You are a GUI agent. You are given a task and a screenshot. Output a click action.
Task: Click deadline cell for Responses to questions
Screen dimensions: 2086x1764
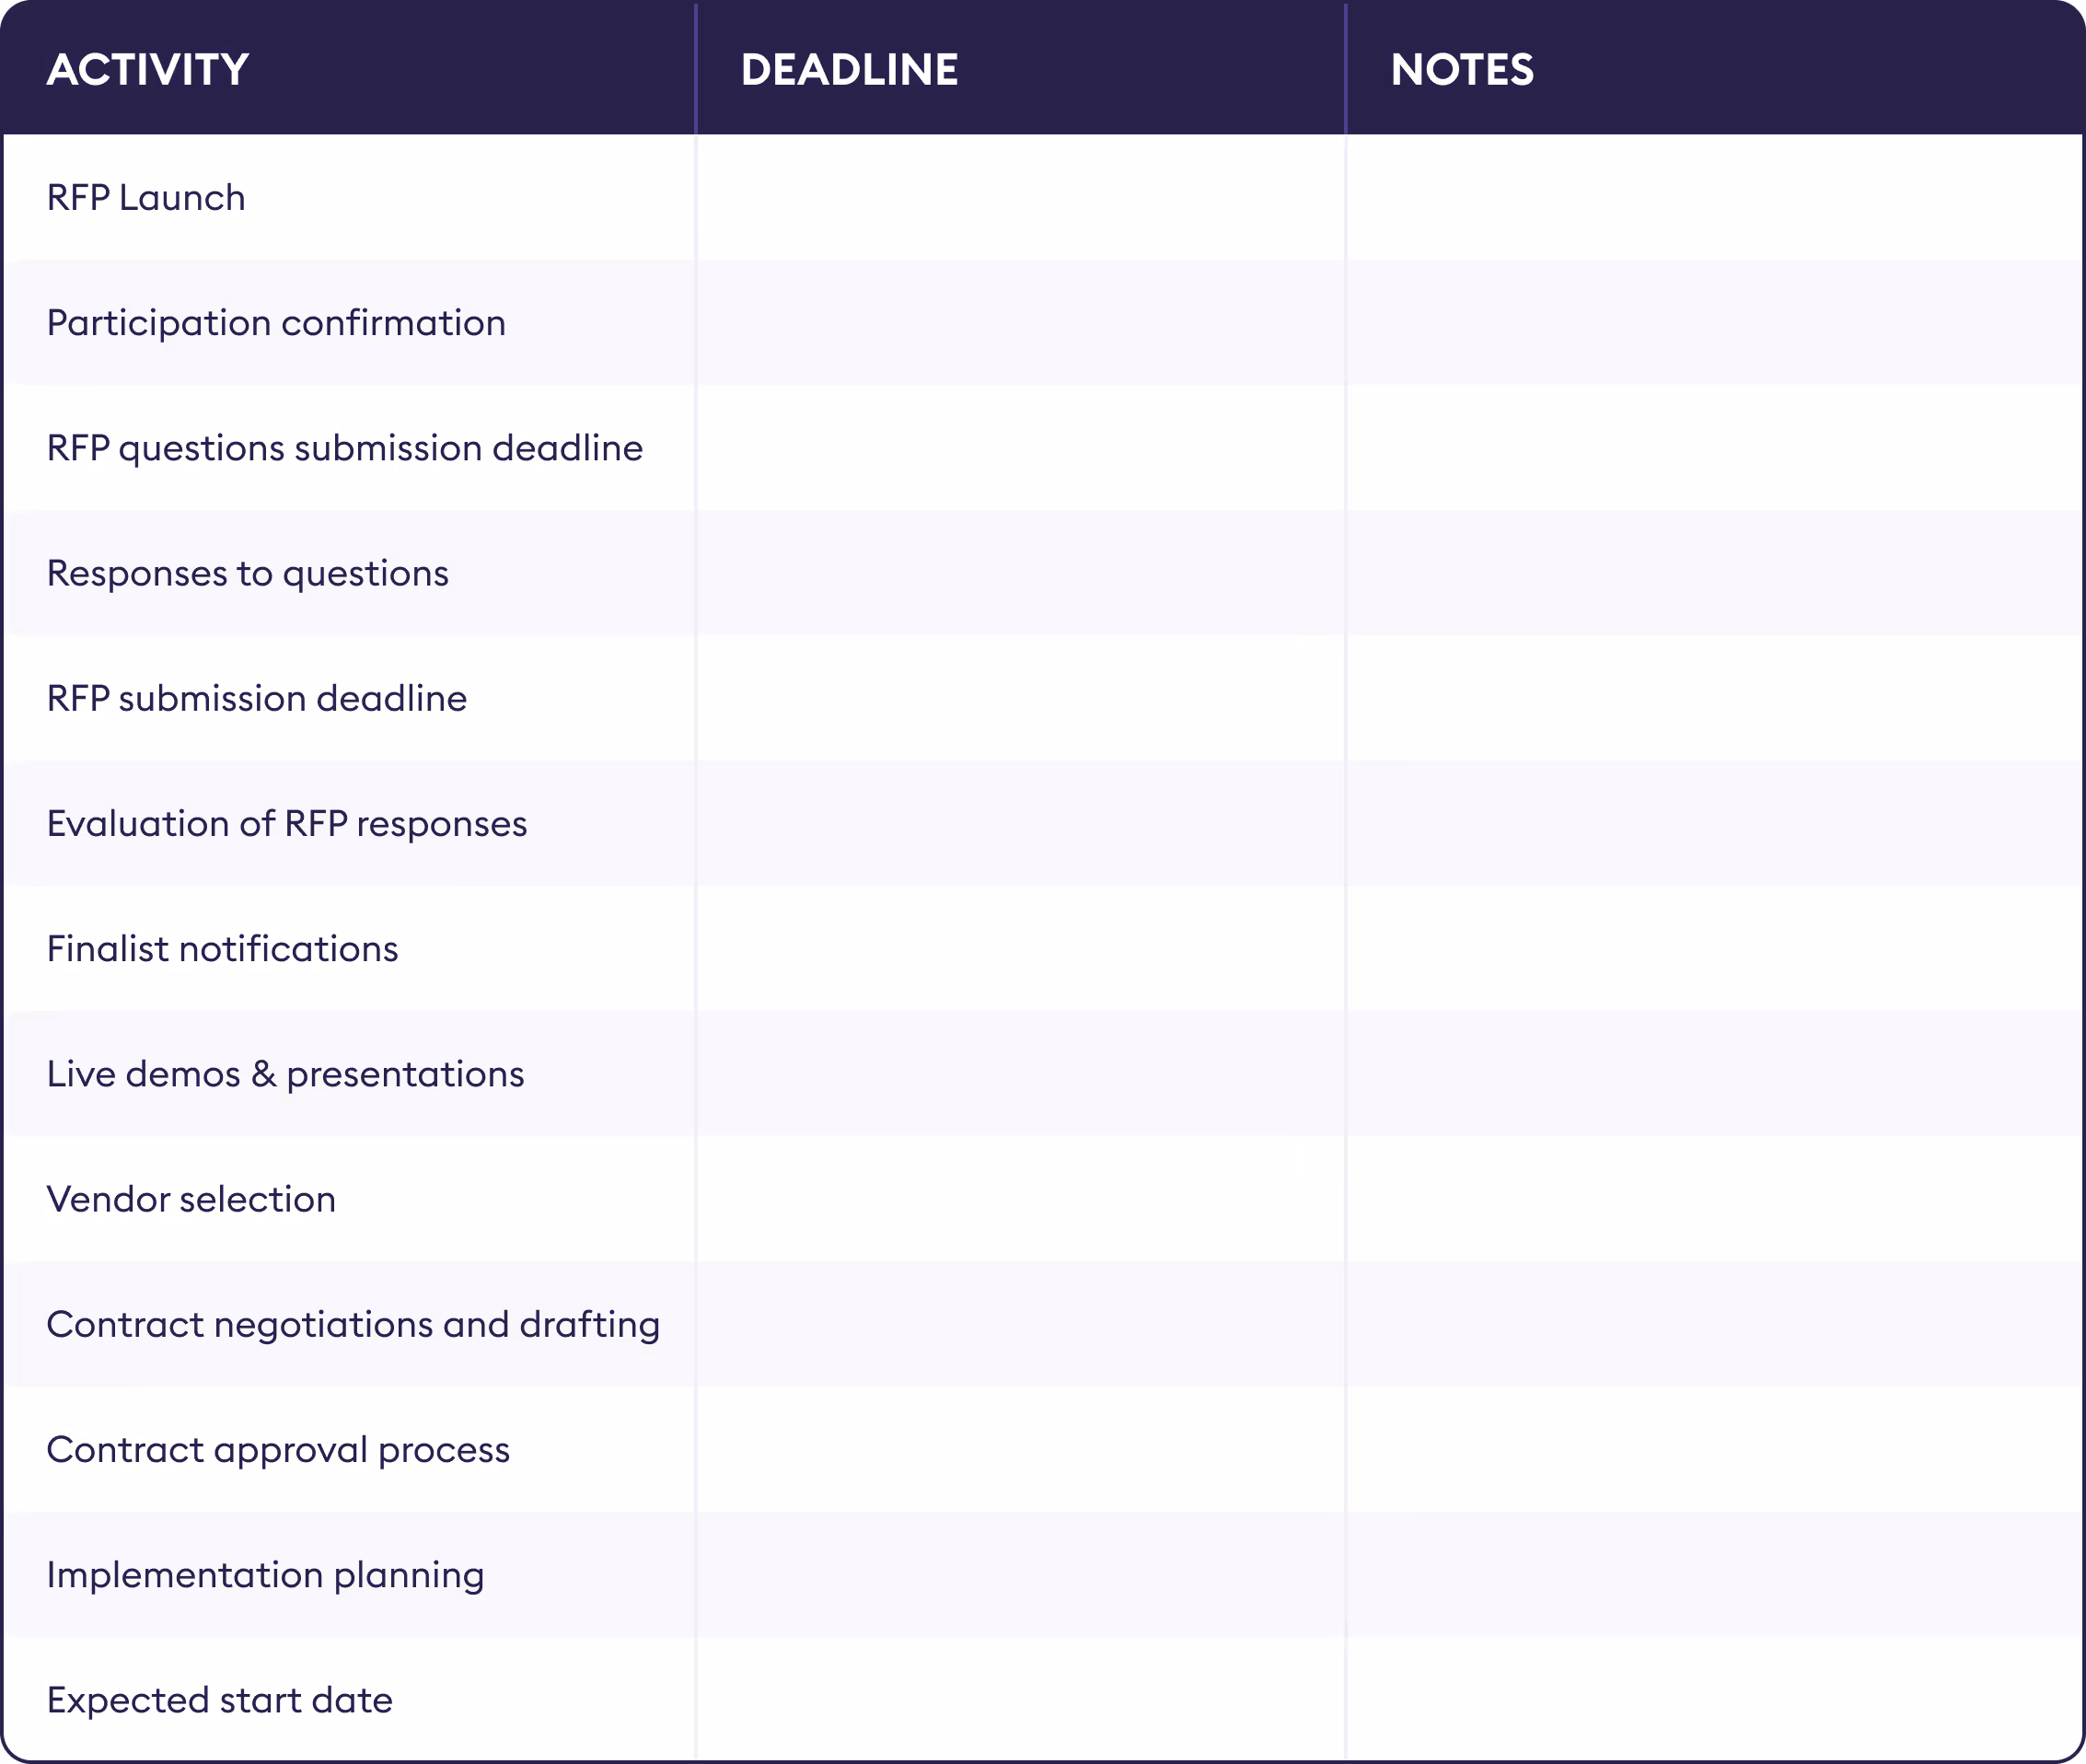tap(1021, 573)
